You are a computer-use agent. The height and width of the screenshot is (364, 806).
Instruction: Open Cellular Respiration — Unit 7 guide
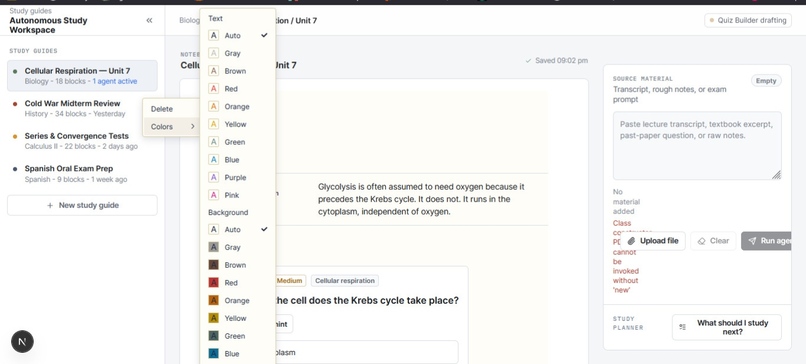(82, 76)
